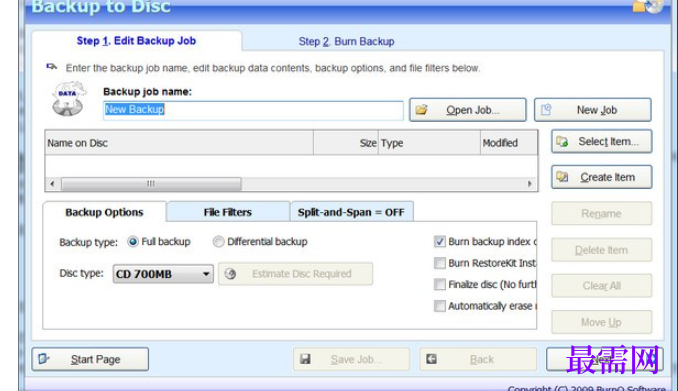Click the Create Item folder icon

562,177
